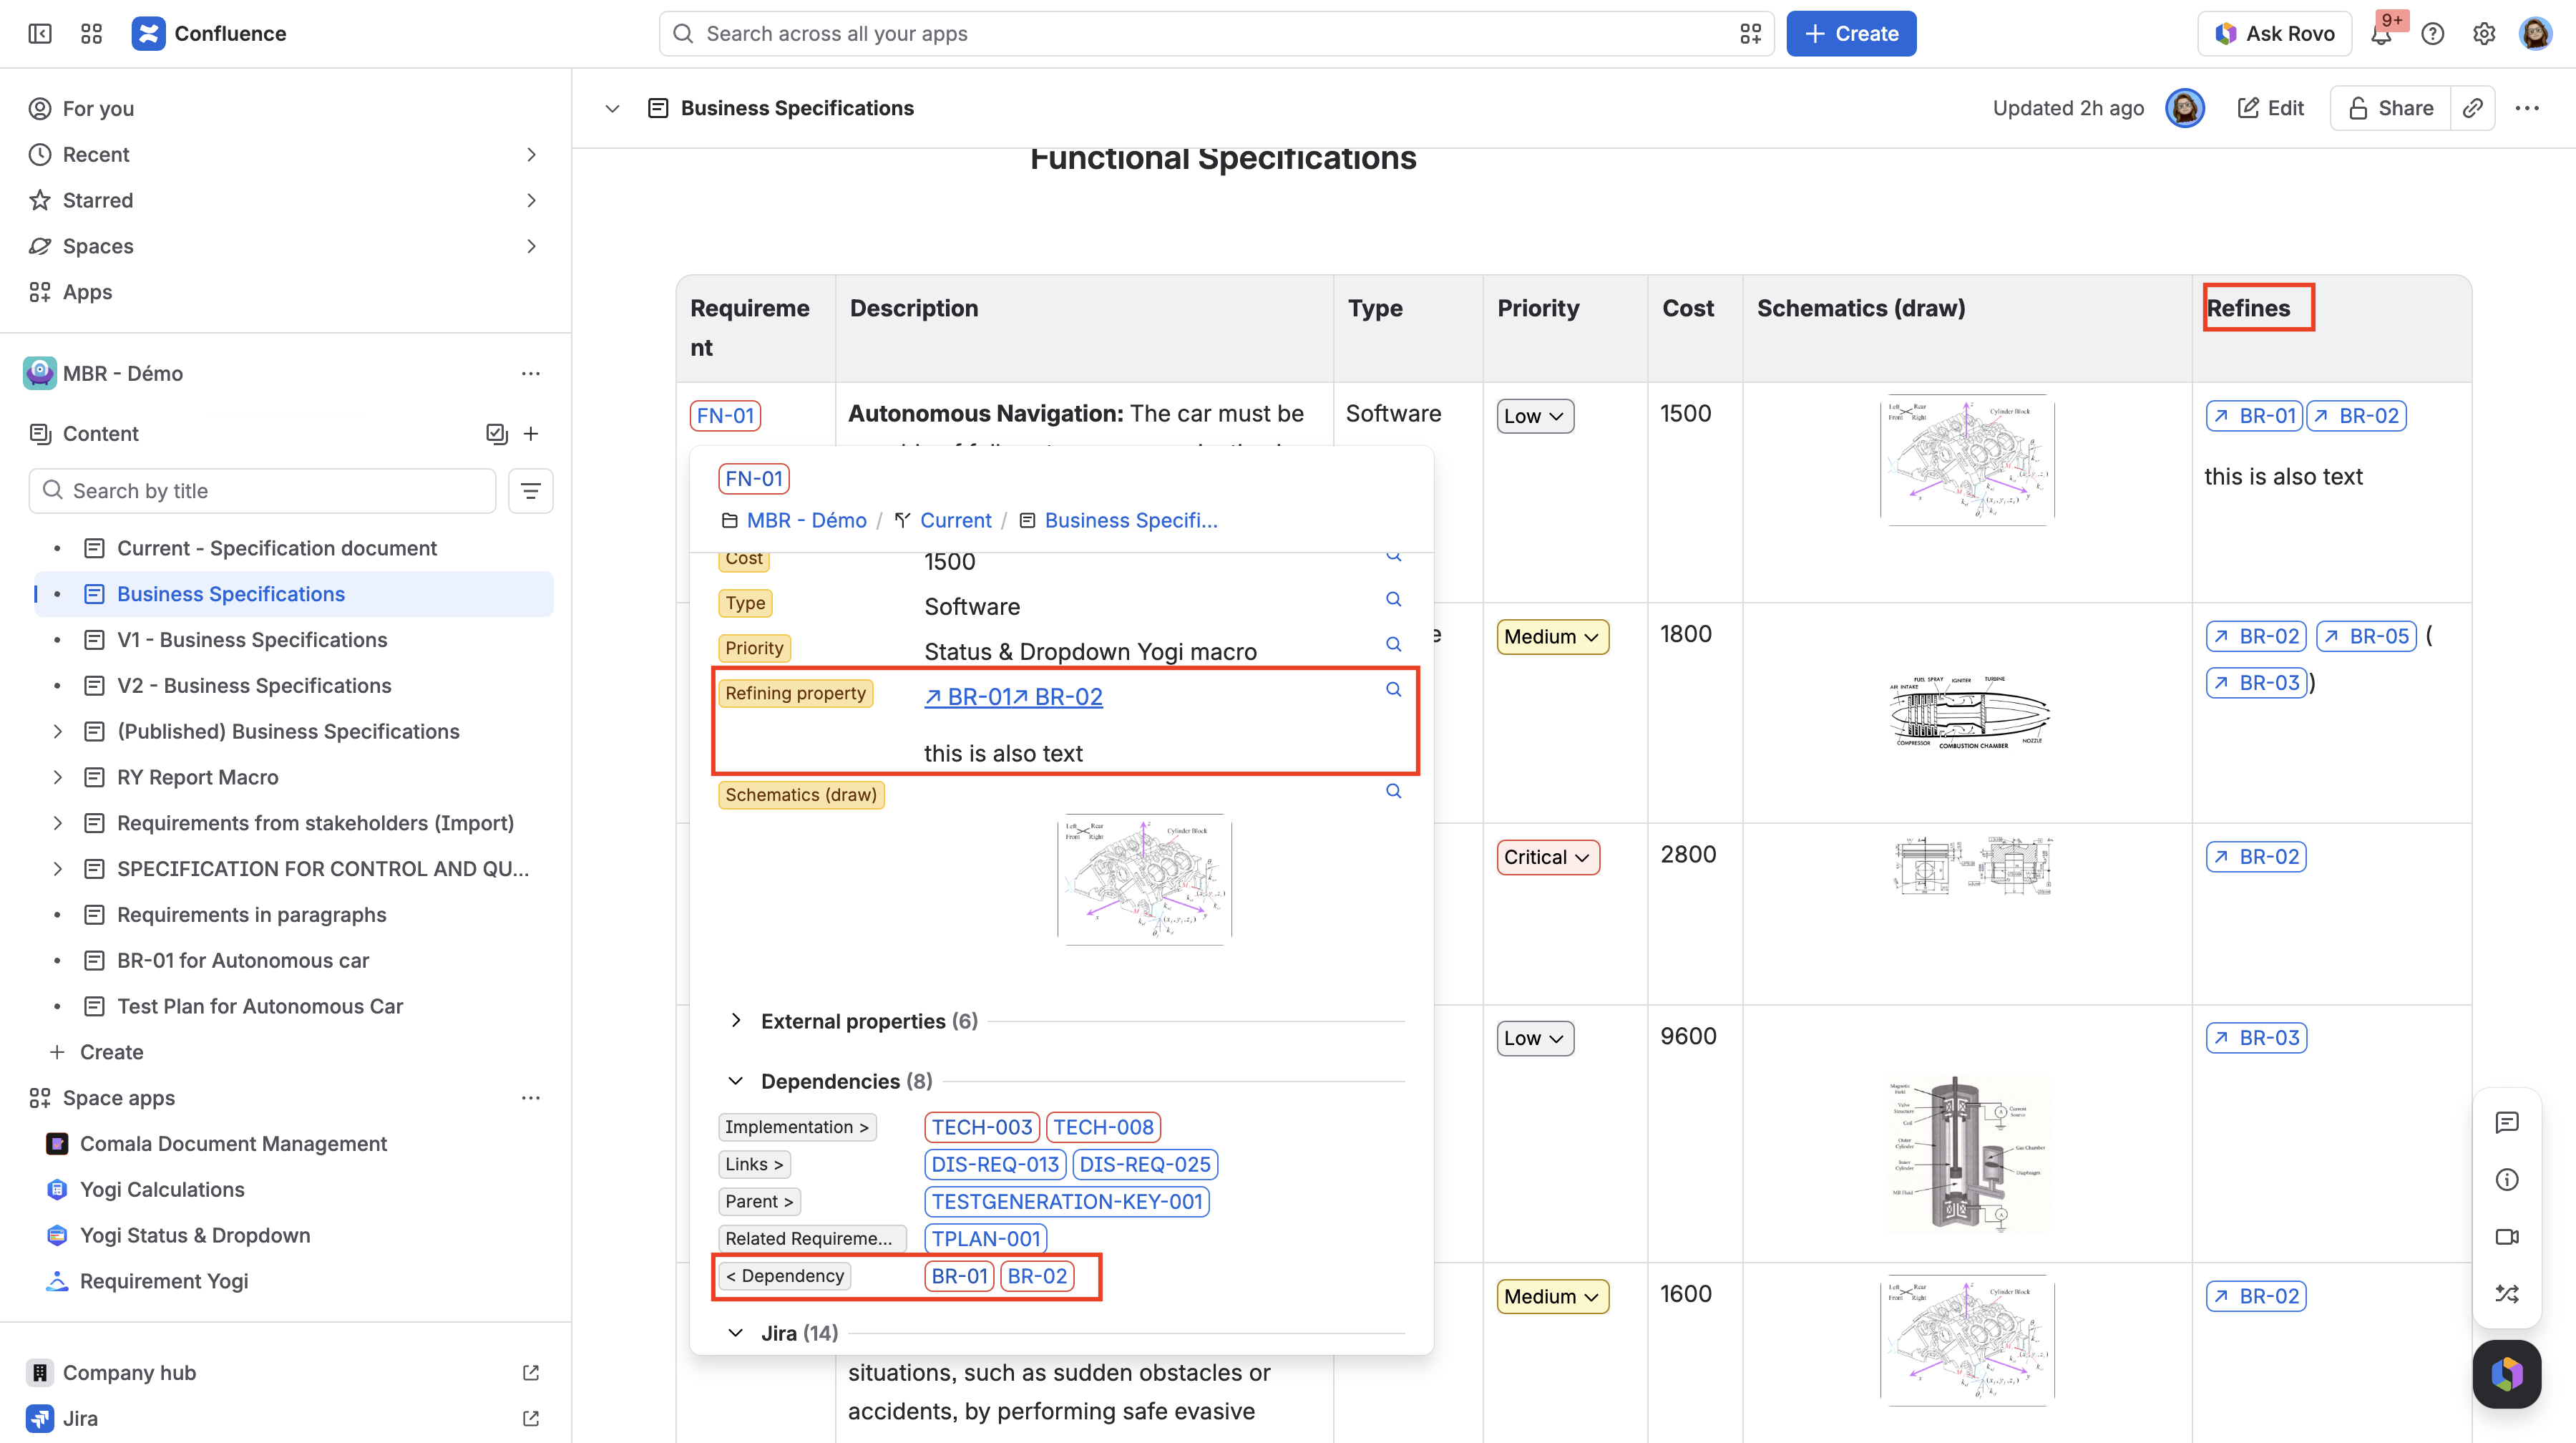2576x1443 pixels.
Task: Open the app switcher grid icon
Action: (x=91, y=34)
